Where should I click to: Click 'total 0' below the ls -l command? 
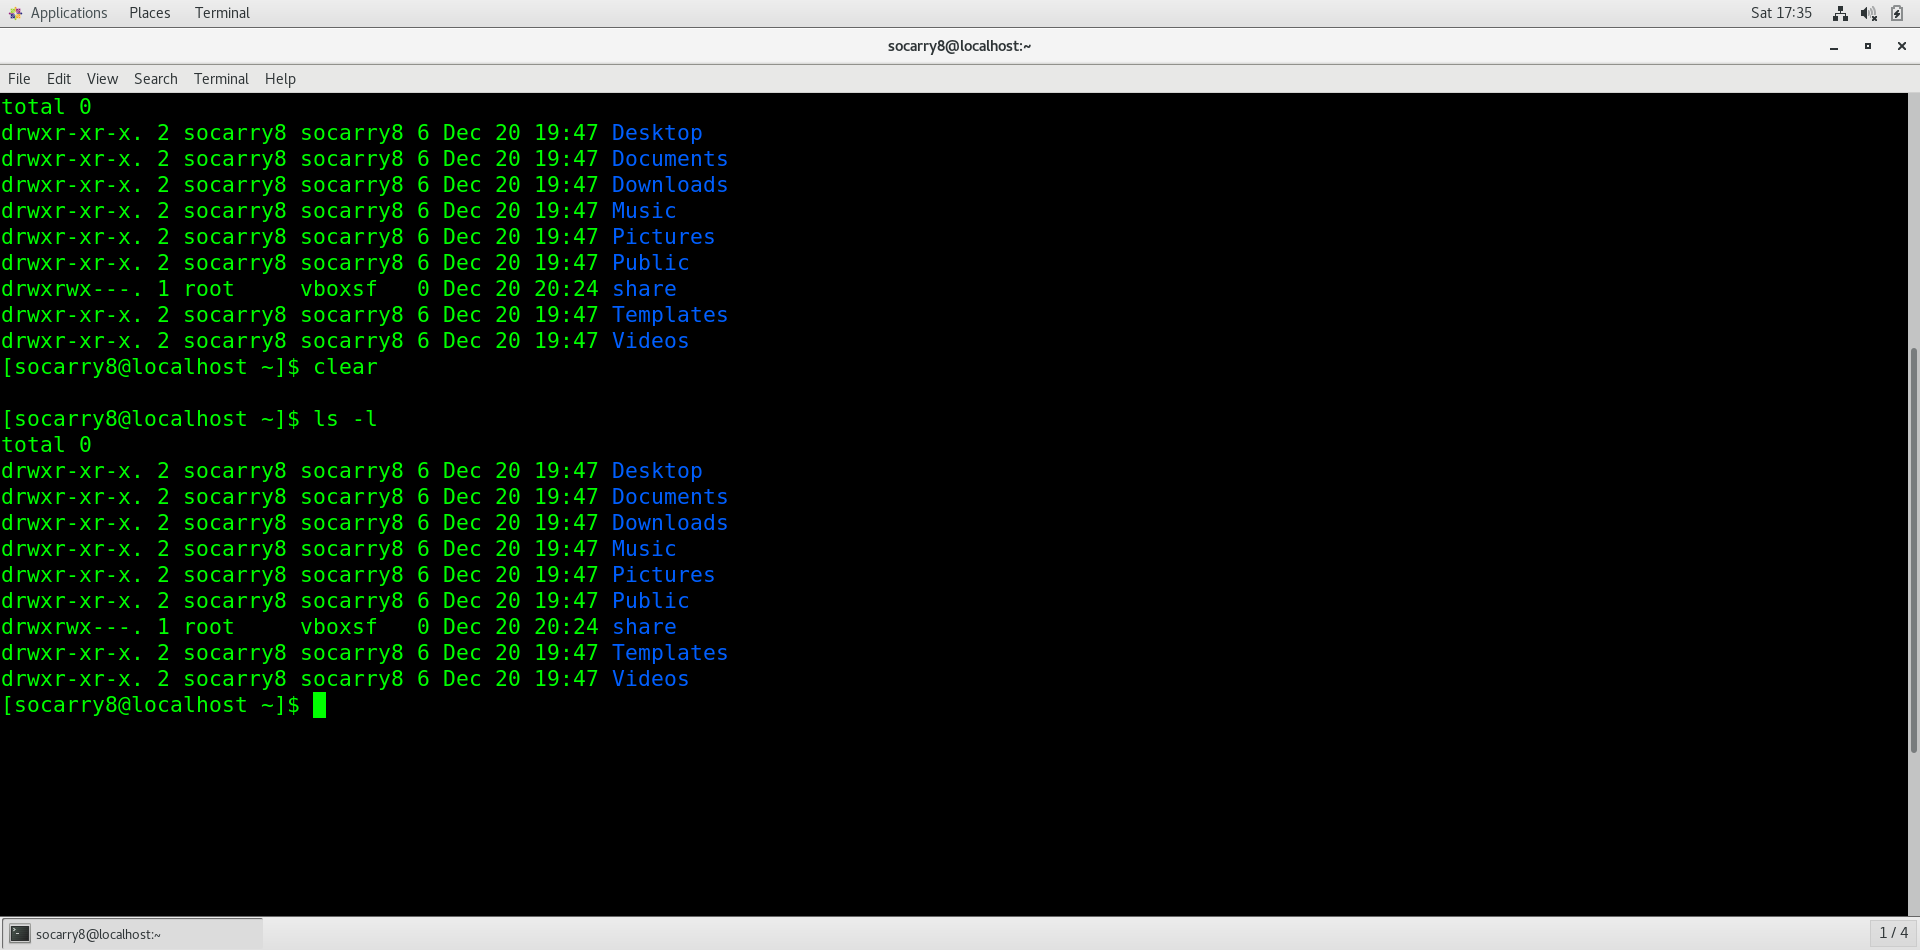[x=46, y=445]
